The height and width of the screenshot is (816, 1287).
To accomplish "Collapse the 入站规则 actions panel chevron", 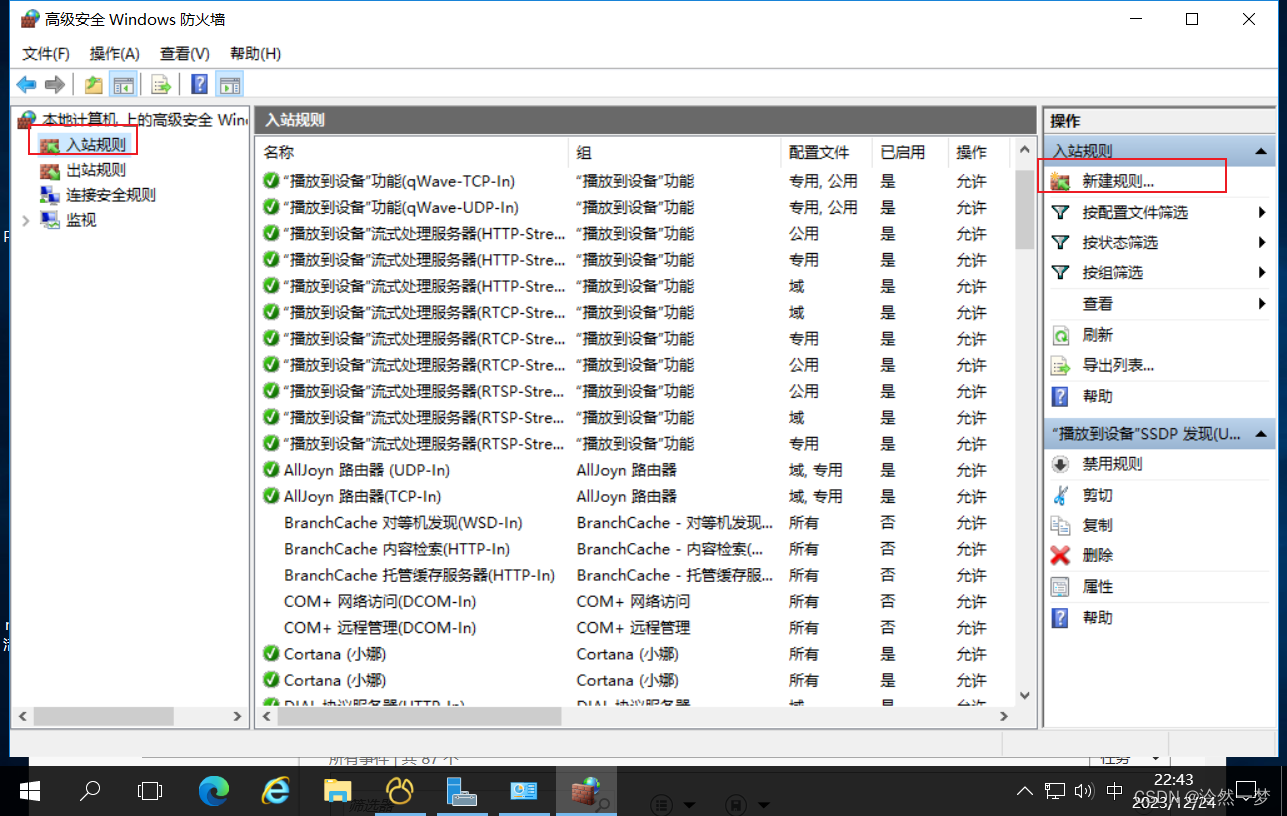I will pos(1259,150).
